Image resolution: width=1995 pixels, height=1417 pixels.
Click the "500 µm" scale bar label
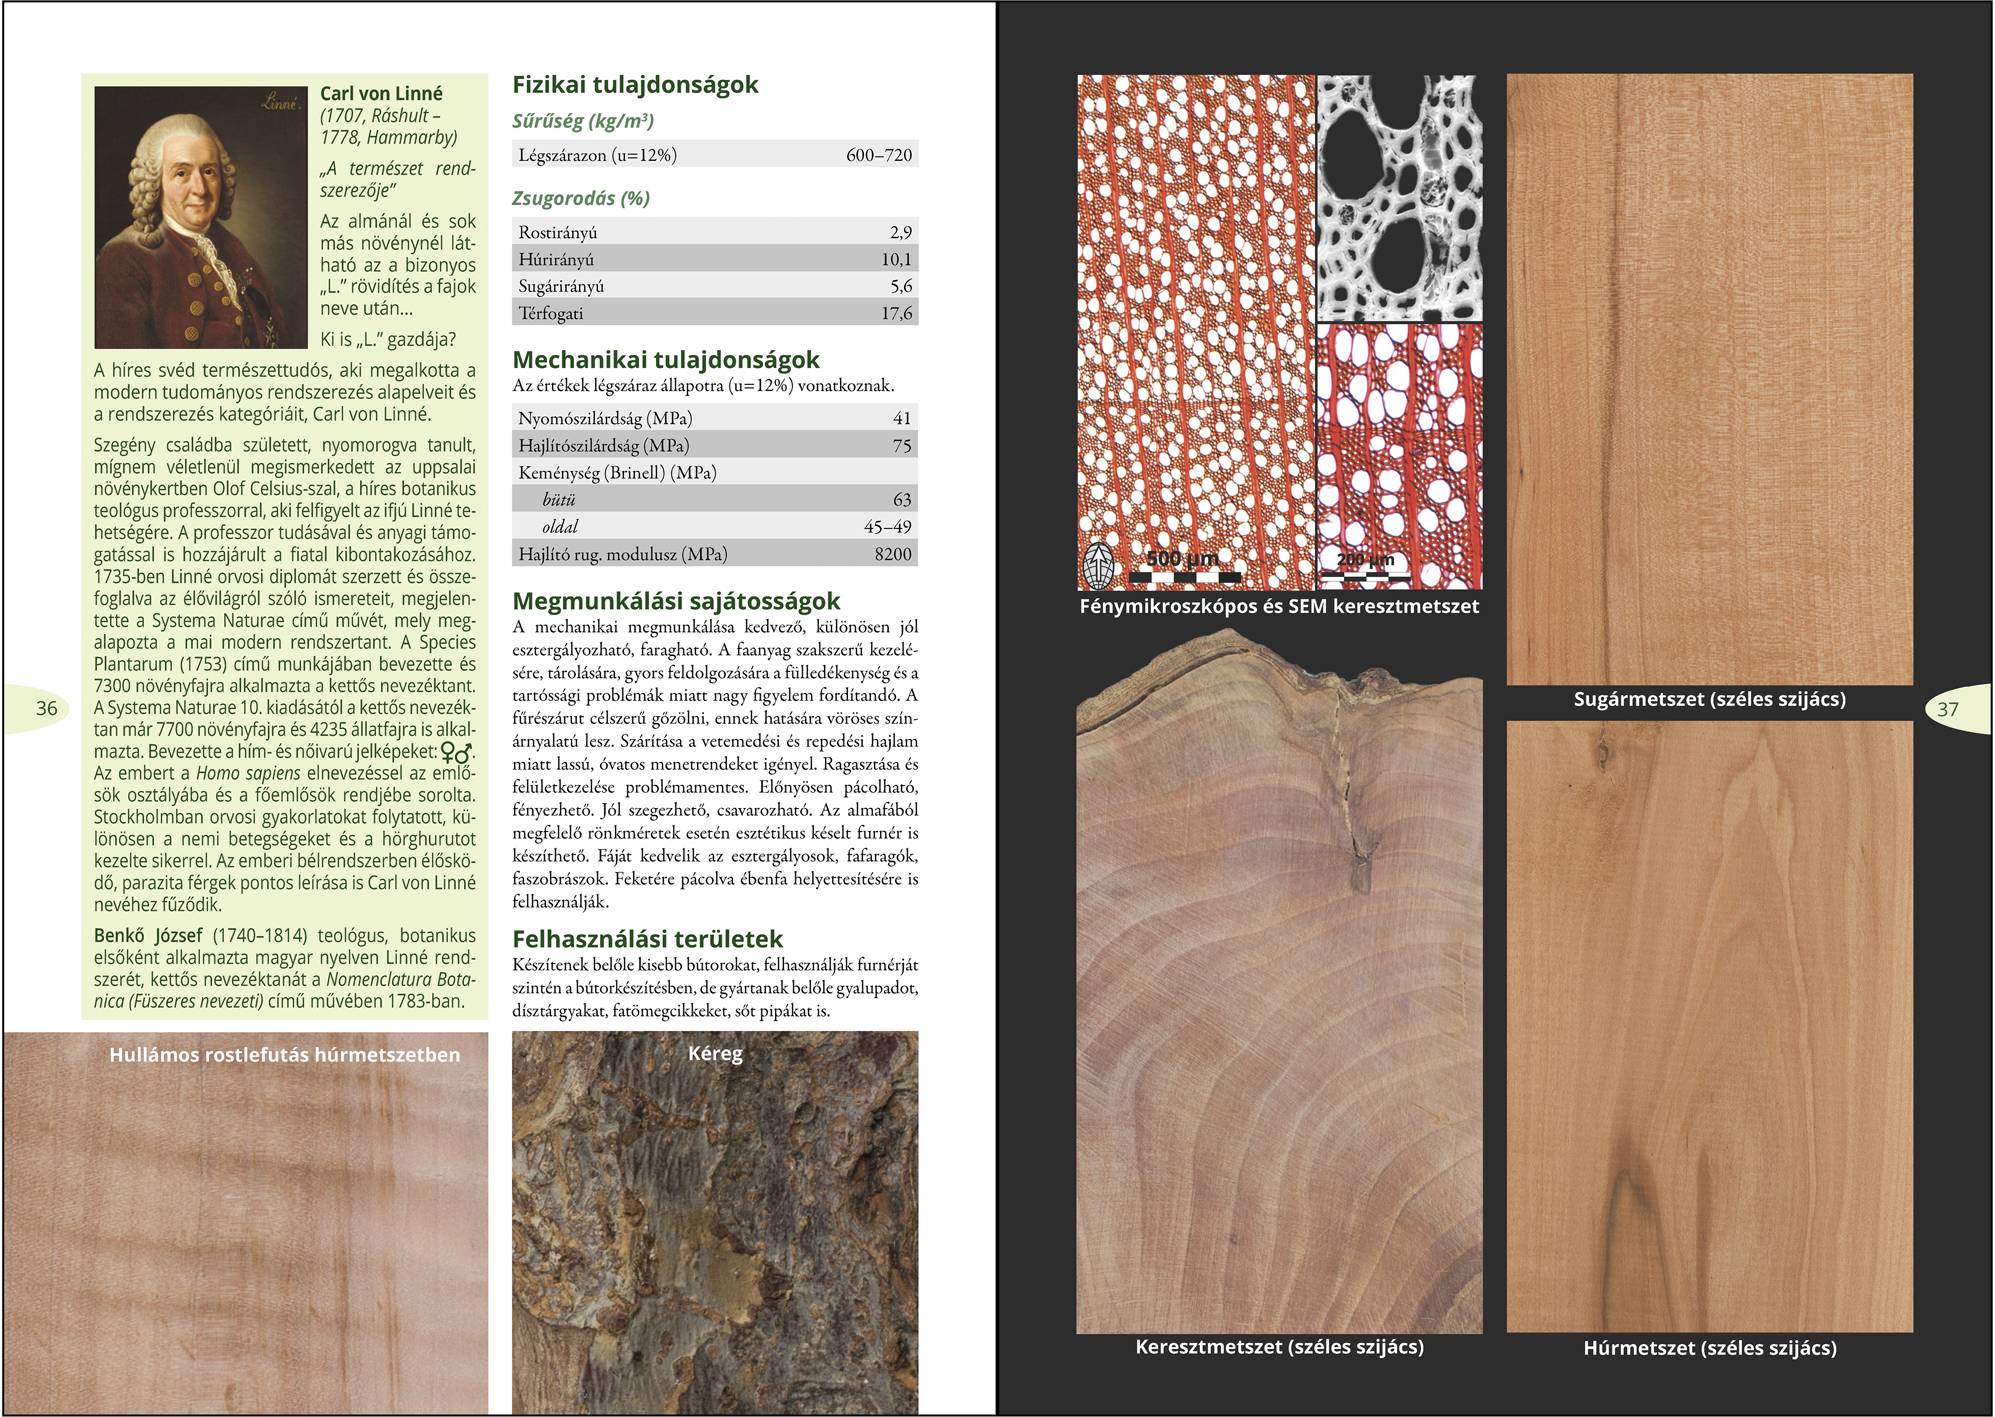[1182, 558]
